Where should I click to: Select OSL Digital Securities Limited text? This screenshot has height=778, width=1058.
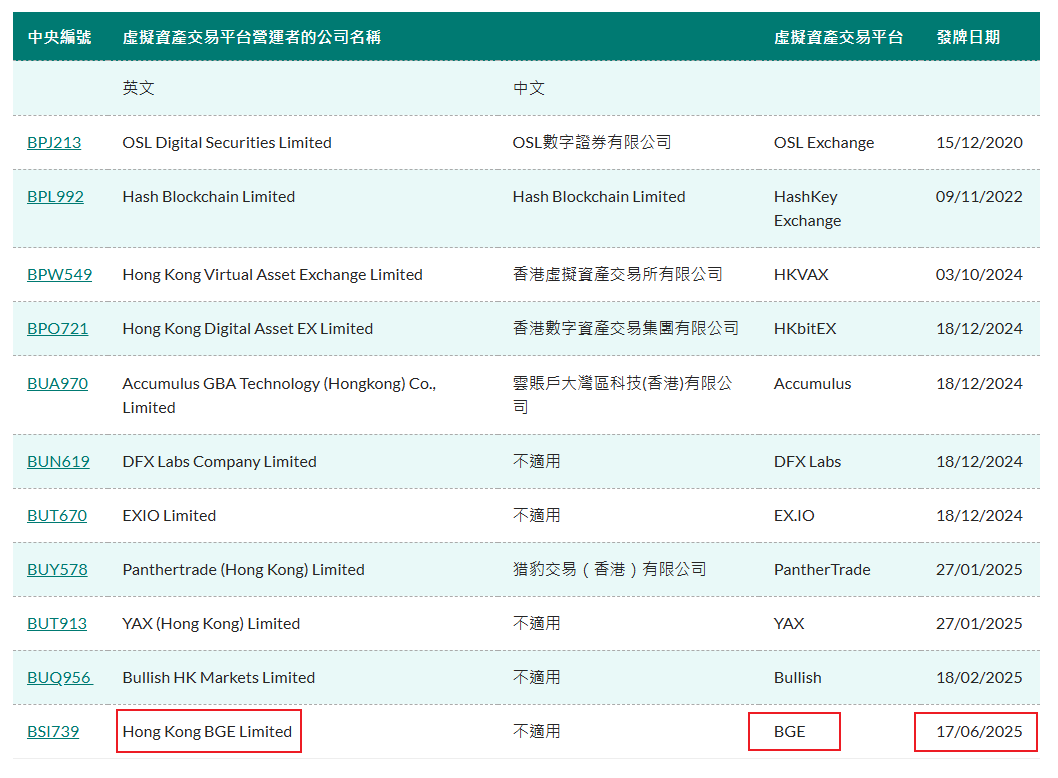click(x=227, y=142)
